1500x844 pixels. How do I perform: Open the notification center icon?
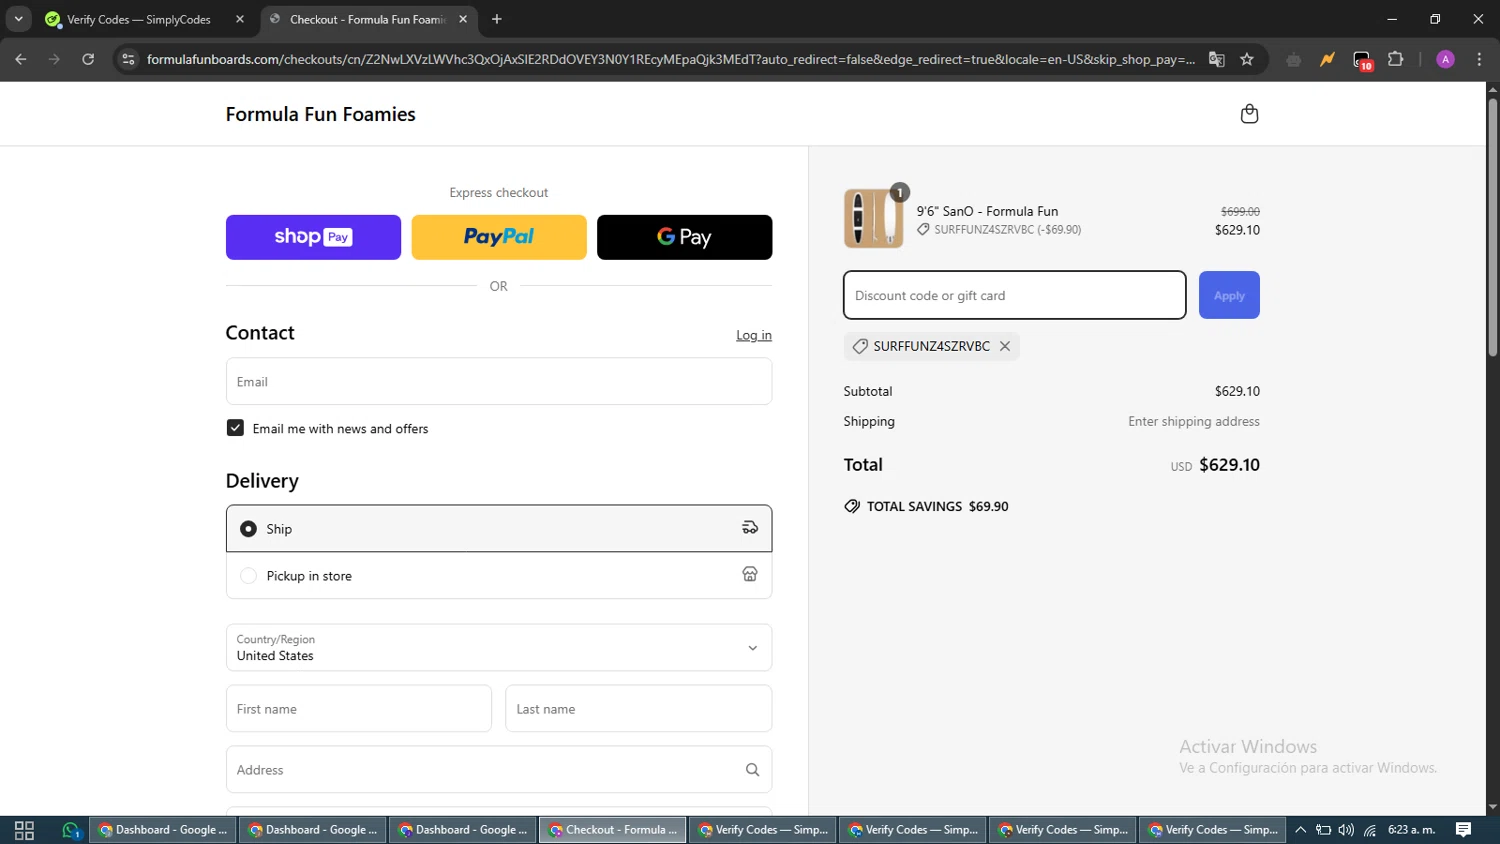point(1463,830)
